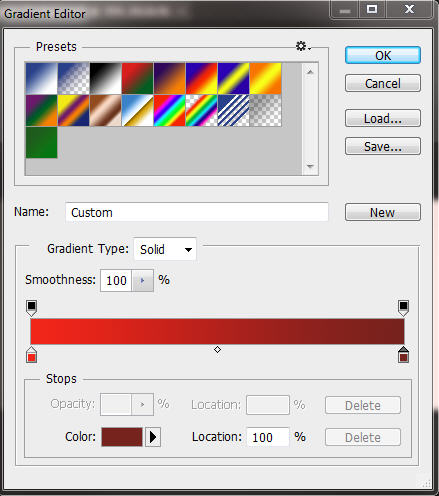439x496 pixels.
Task: Select the bright red color stop
Action: tap(31, 355)
